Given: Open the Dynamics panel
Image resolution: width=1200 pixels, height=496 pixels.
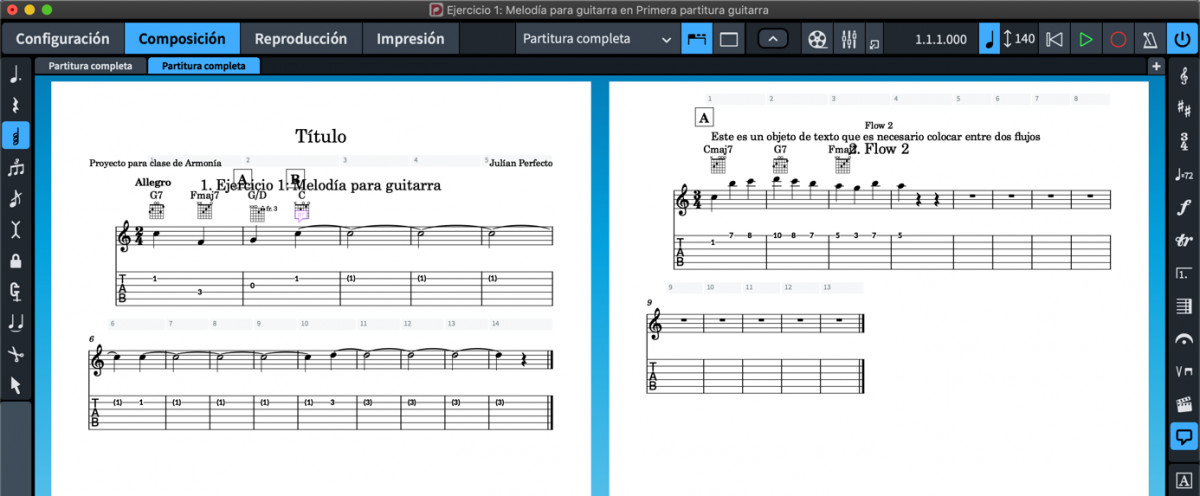Looking at the screenshot, I should coord(1184,207).
